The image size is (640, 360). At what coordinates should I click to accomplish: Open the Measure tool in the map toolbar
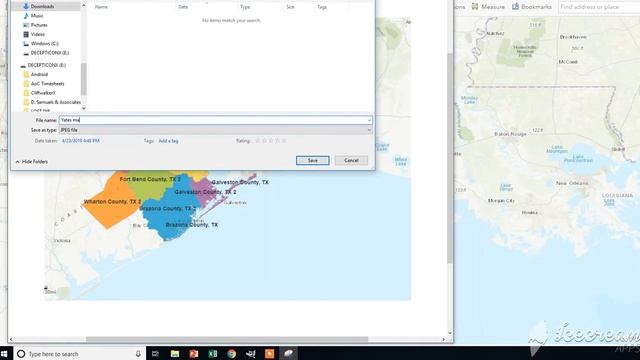coord(488,7)
